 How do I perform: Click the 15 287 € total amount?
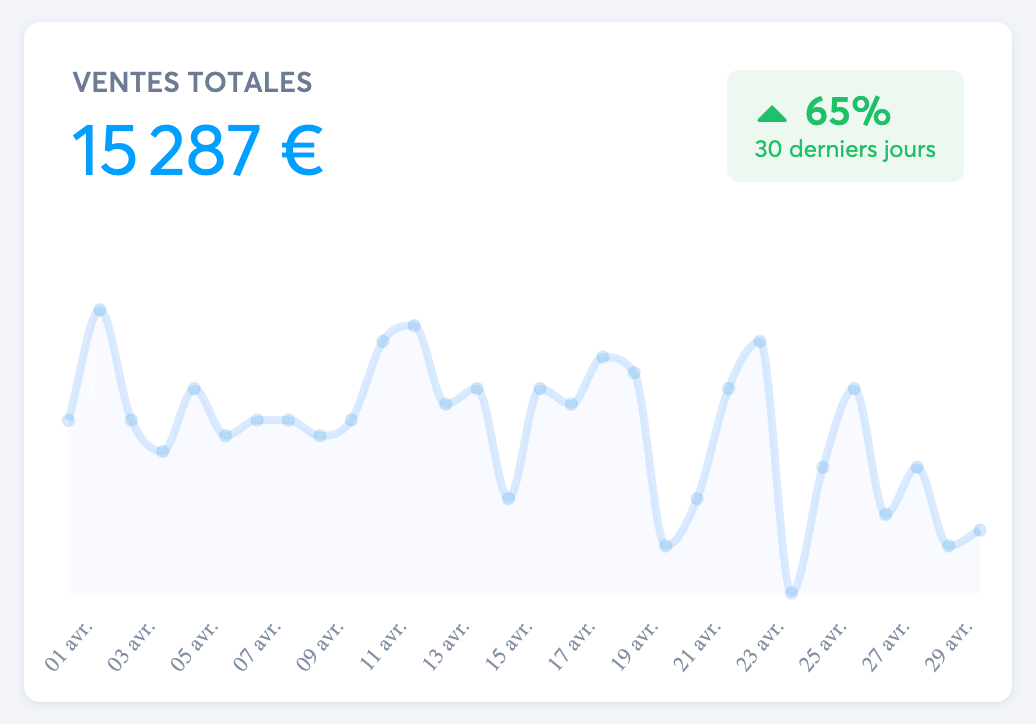tap(197, 151)
